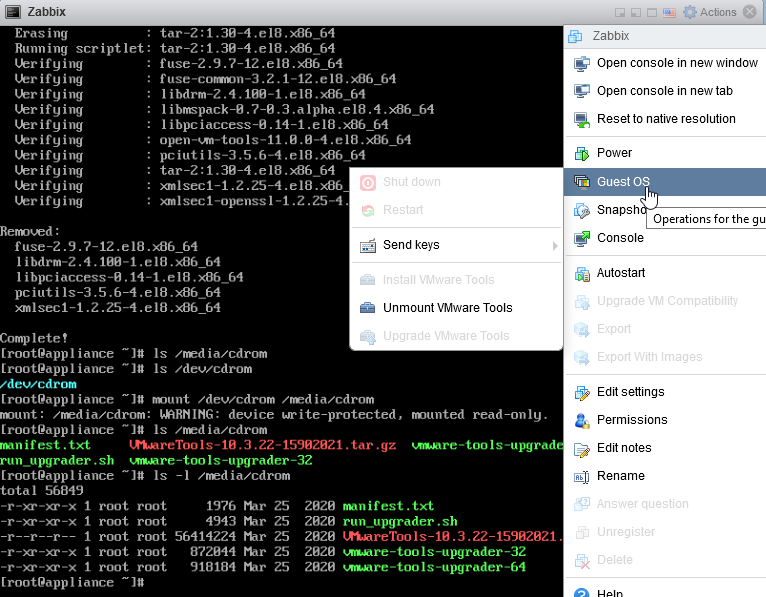Click the /dev/cdrom cyan output line

[x=38, y=384]
